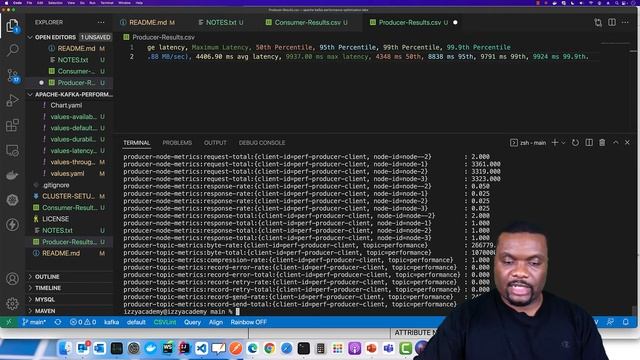This screenshot has width=640, height=360.
Task: Open NOTES.txt under Open Editors
Action: (x=70, y=60)
